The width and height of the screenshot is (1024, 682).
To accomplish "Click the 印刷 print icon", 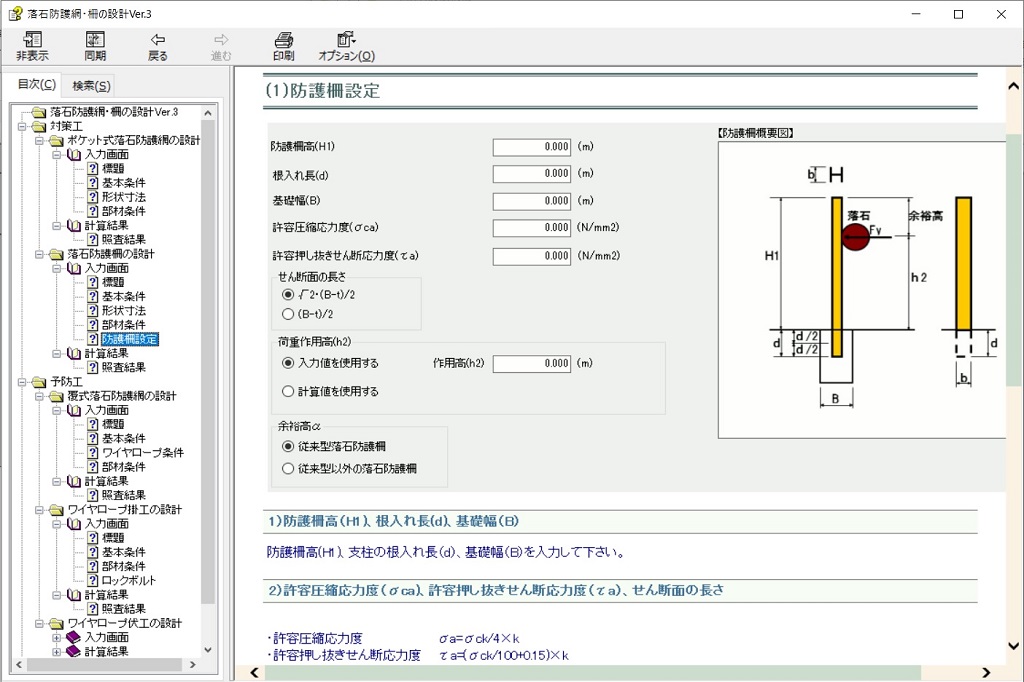I will [283, 39].
